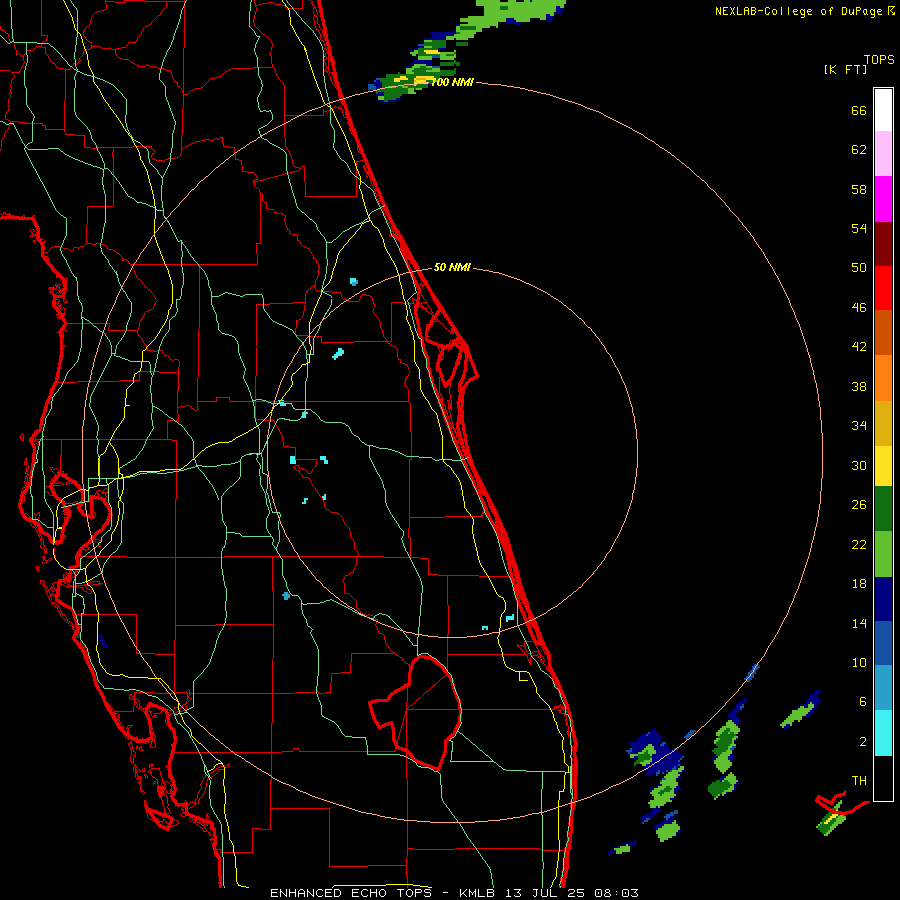Click the 50 legend value
900x900 pixels.
859,268
